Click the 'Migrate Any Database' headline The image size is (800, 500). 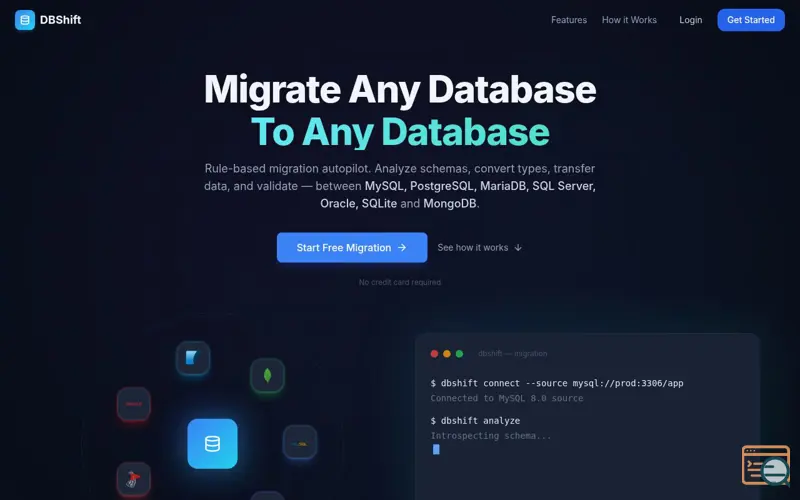point(400,90)
